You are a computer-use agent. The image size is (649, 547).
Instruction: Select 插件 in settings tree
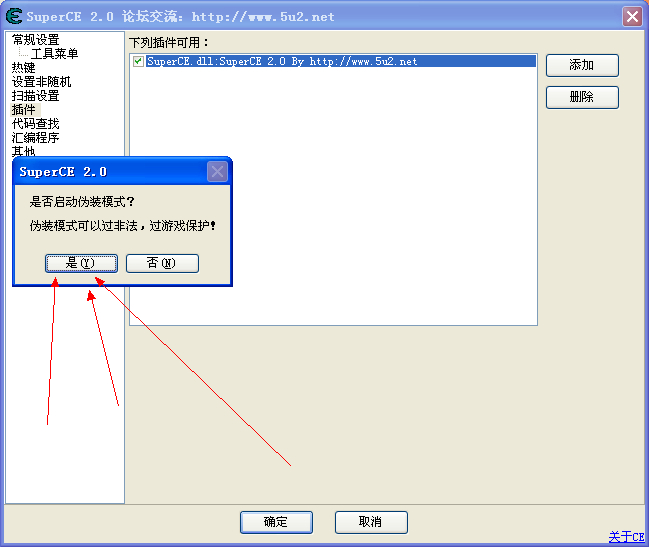pyautogui.click(x=24, y=110)
